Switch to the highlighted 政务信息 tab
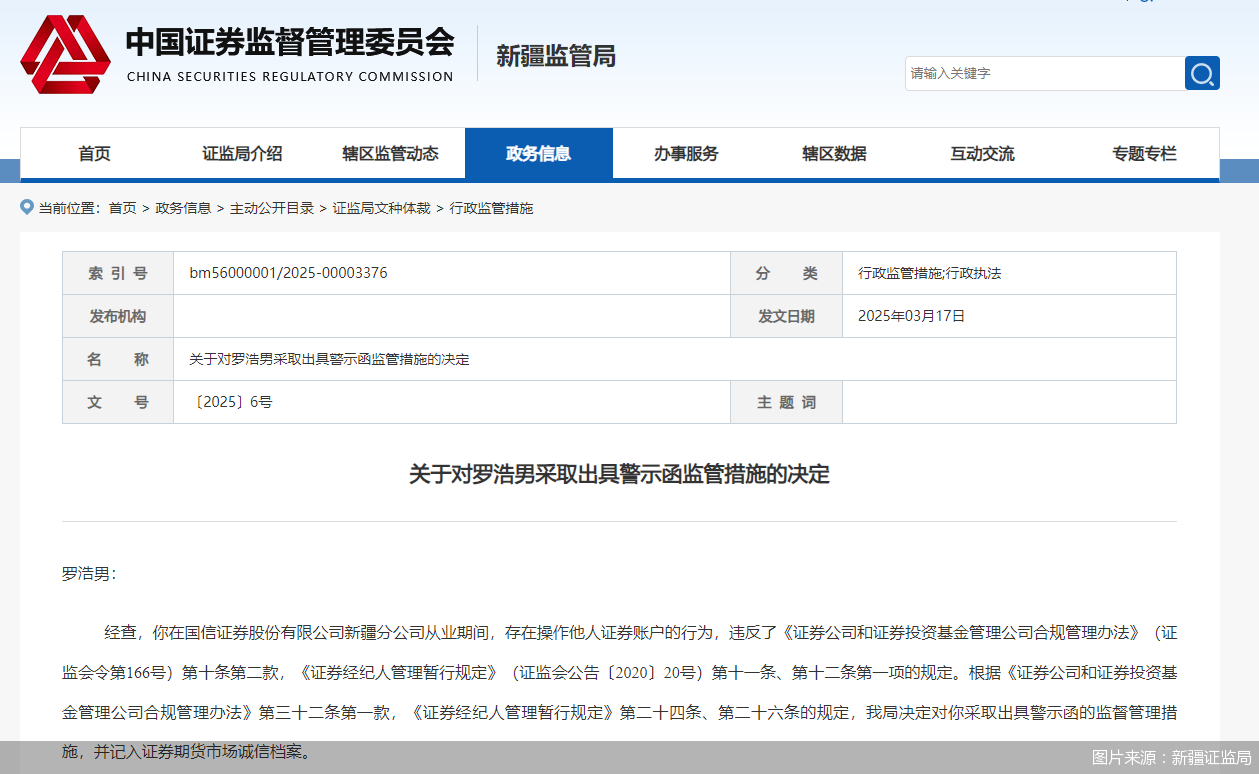The image size is (1259, 774). pos(539,153)
